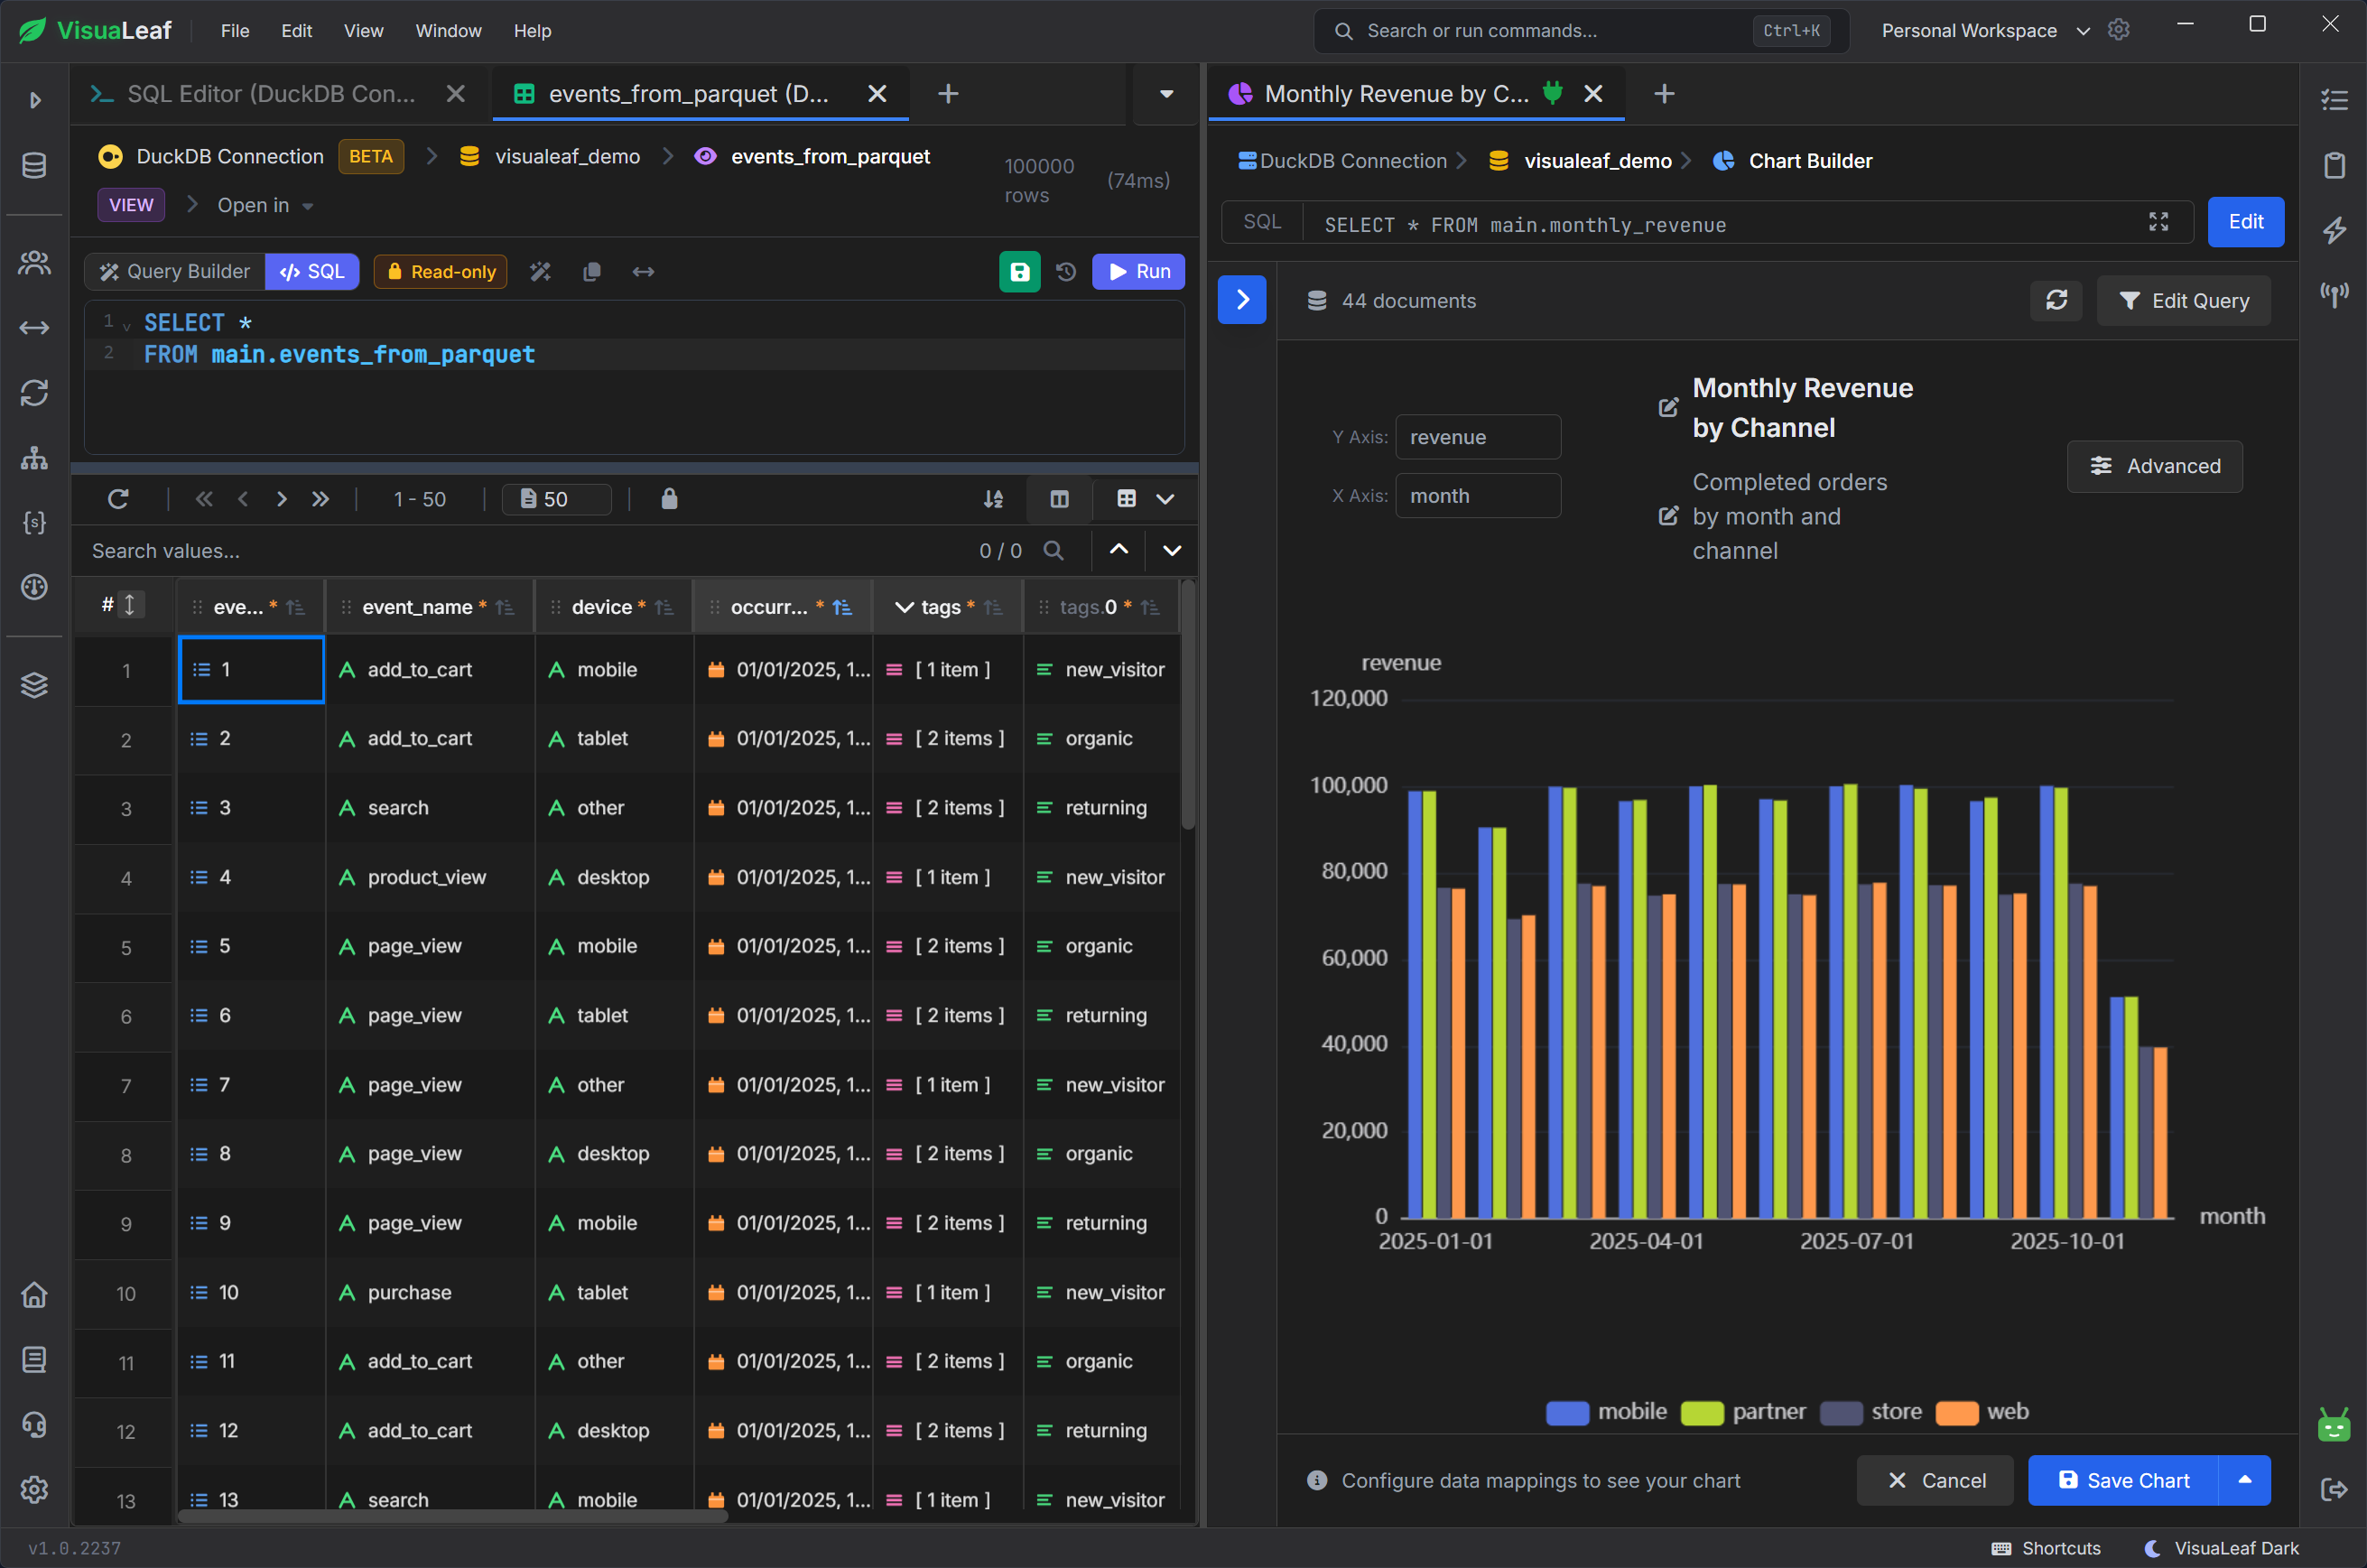Click the page size field showing 50
The image size is (2367, 1568).
(x=557, y=499)
